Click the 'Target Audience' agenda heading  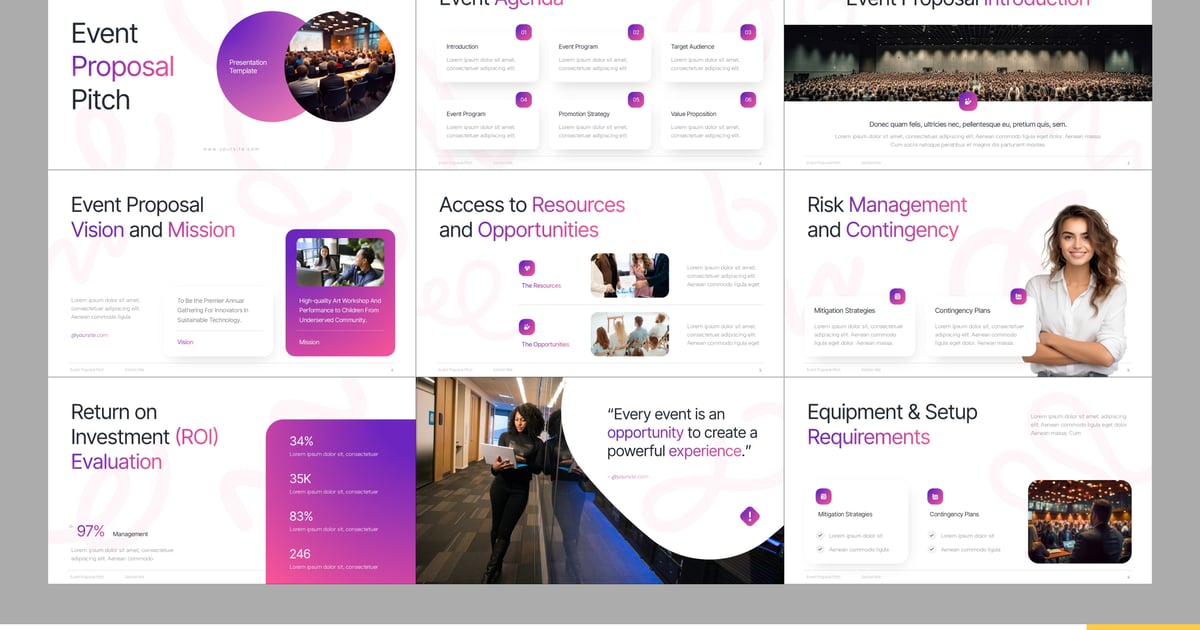(x=693, y=47)
